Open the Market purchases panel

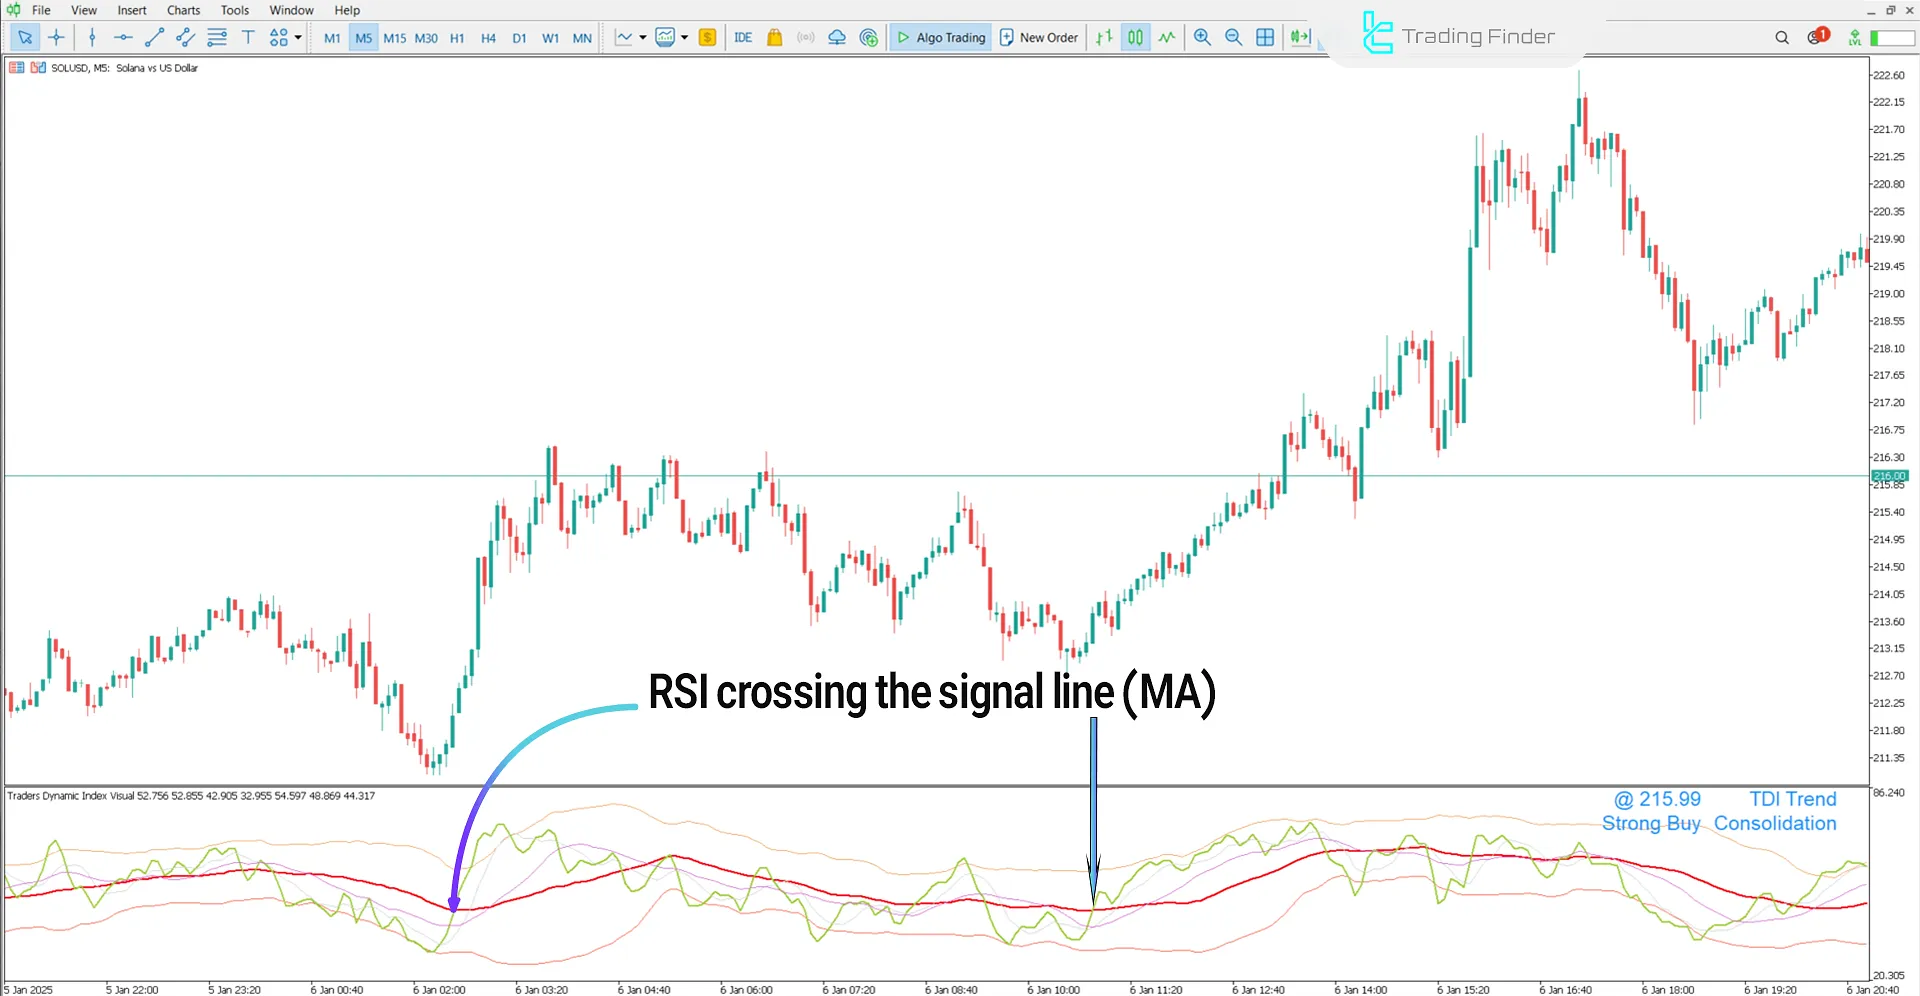coord(775,37)
